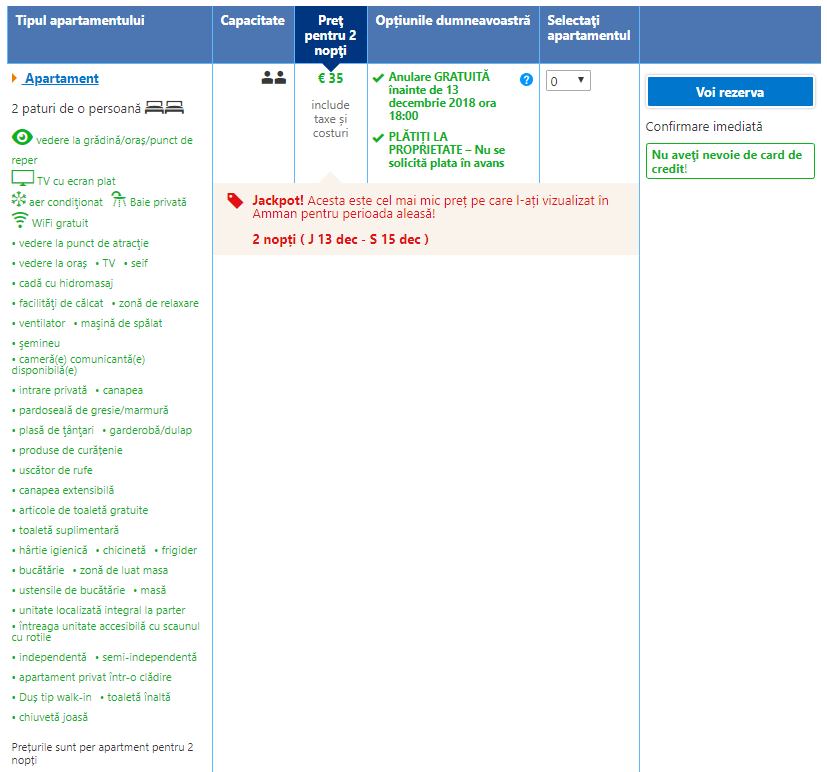Click the blue question mark help icon
827x772 pixels.
[526, 80]
